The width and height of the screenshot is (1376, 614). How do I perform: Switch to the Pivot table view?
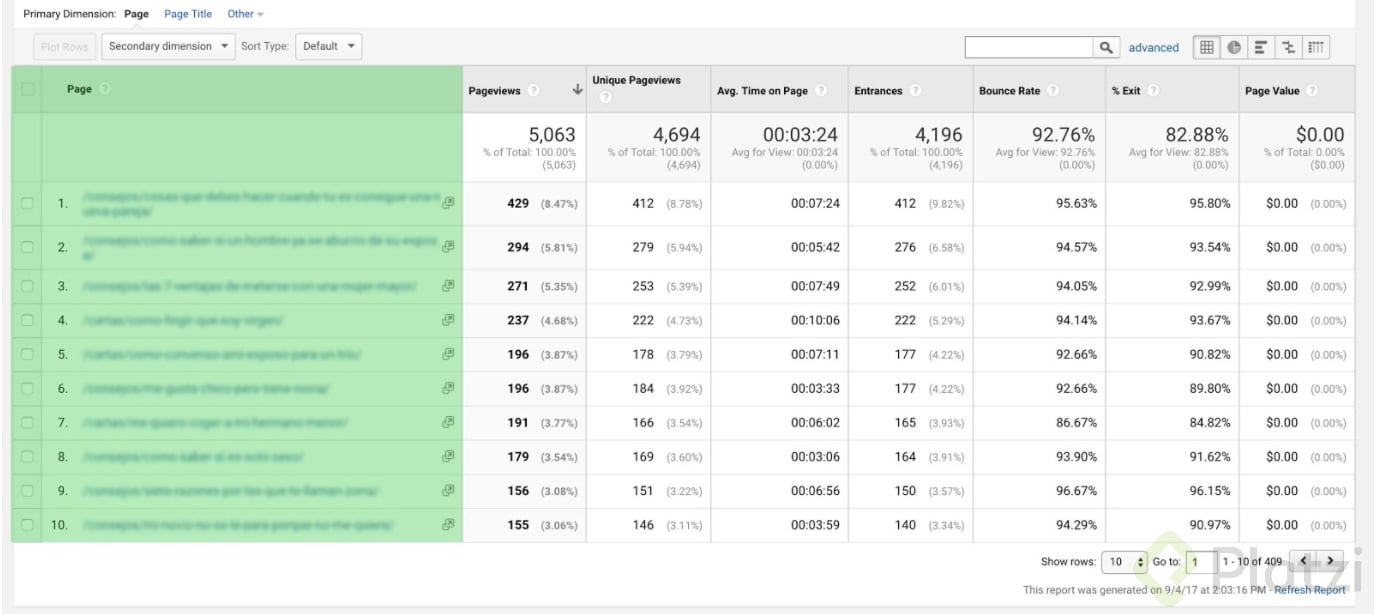1316,47
